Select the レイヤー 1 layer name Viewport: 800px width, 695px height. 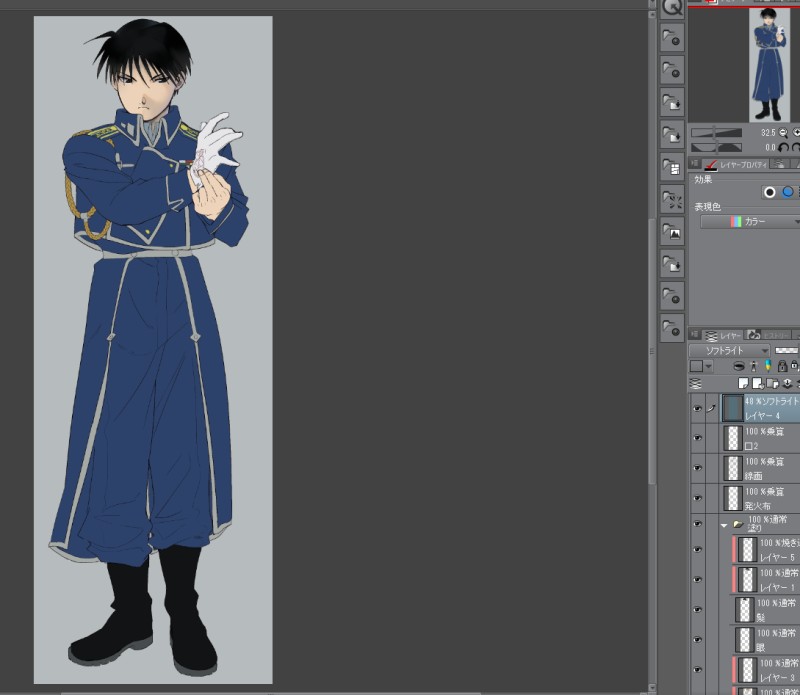[777, 587]
